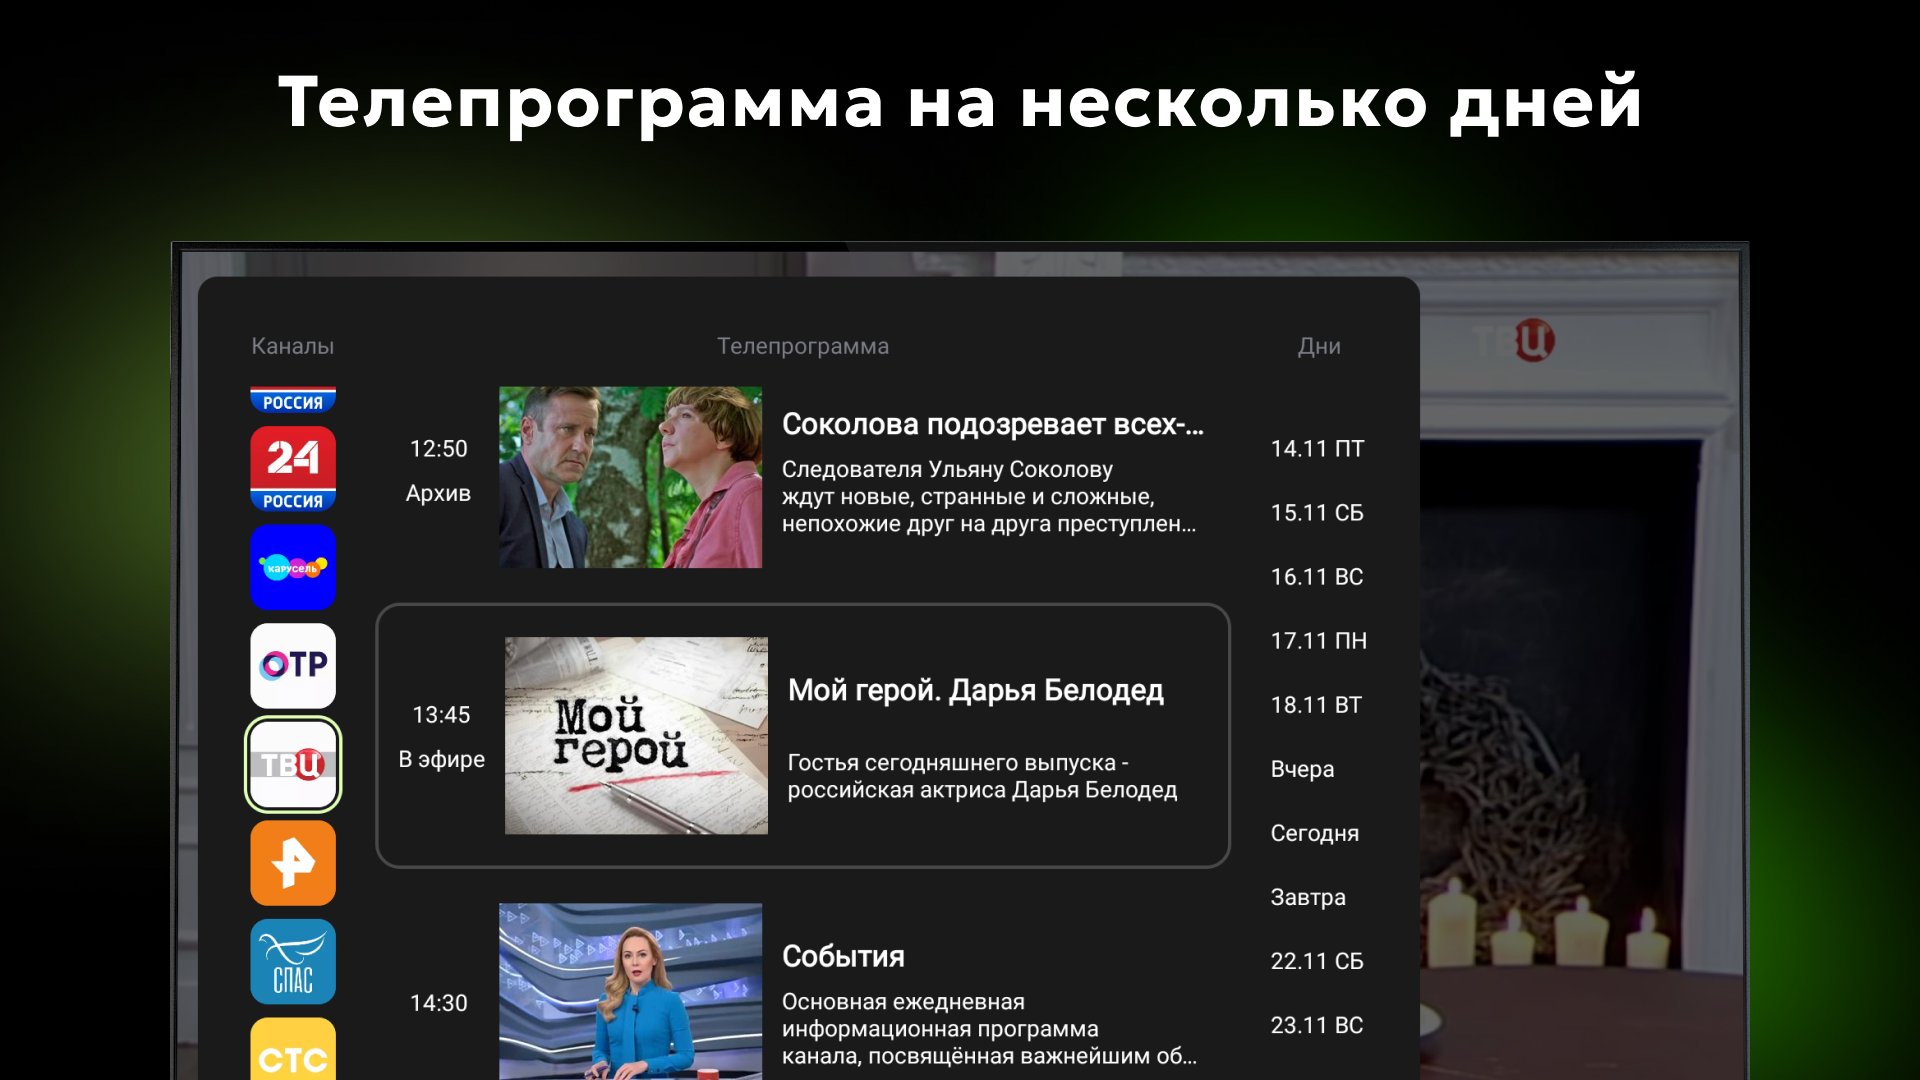Pick 17.11 ПН from the days list

[x=1318, y=641]
